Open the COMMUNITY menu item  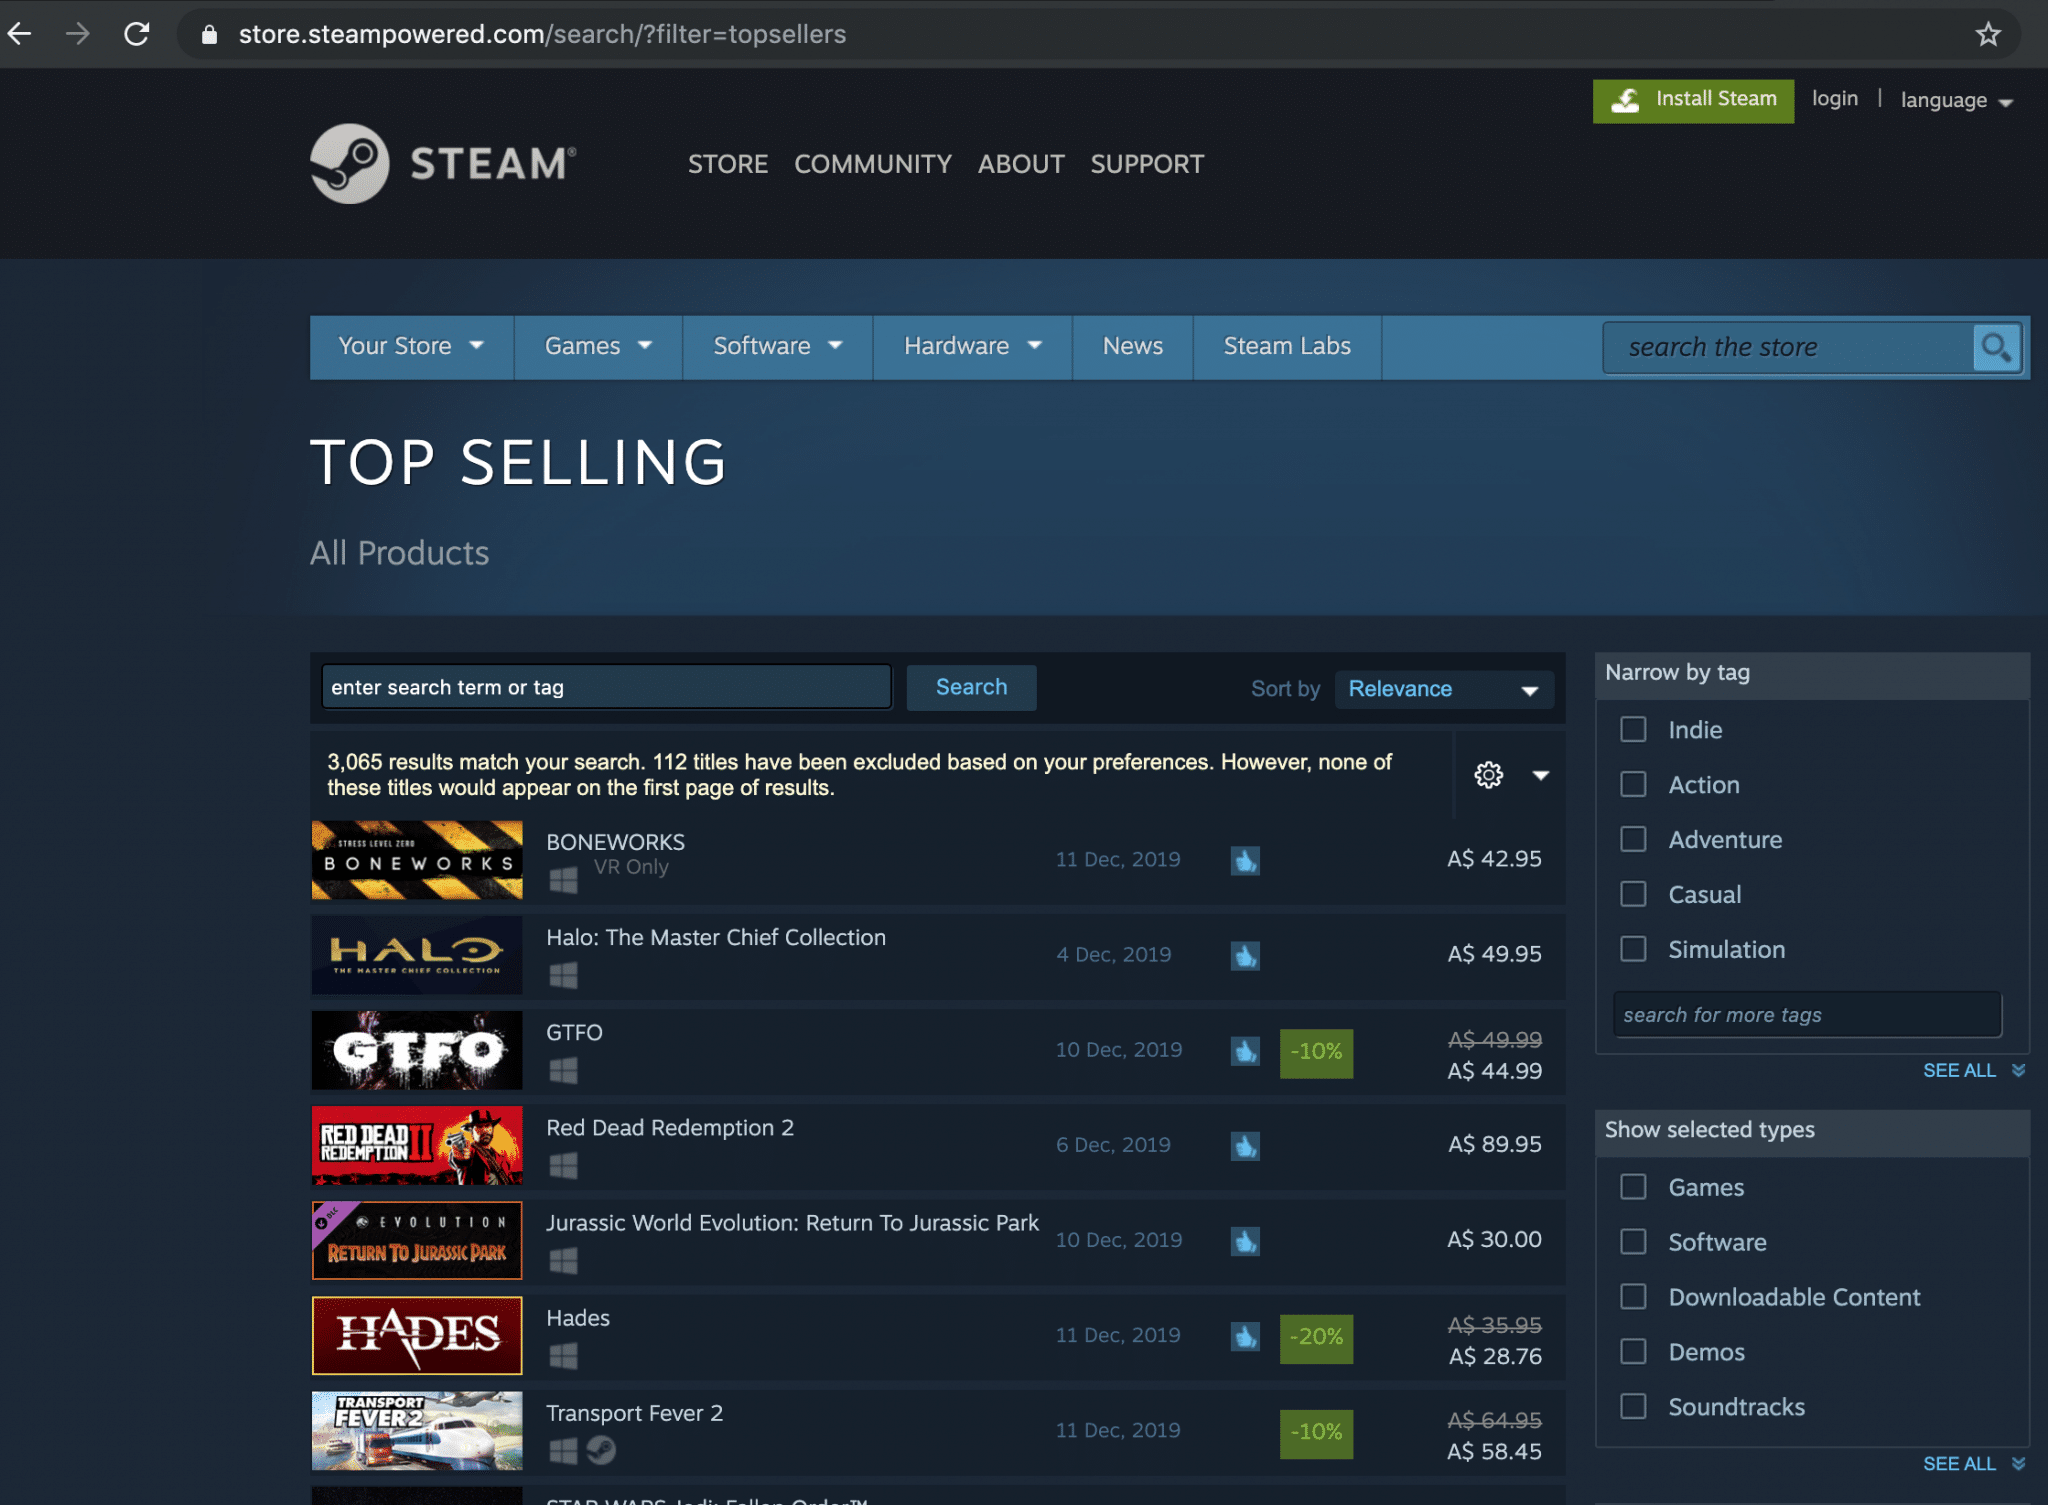[872, 164]
